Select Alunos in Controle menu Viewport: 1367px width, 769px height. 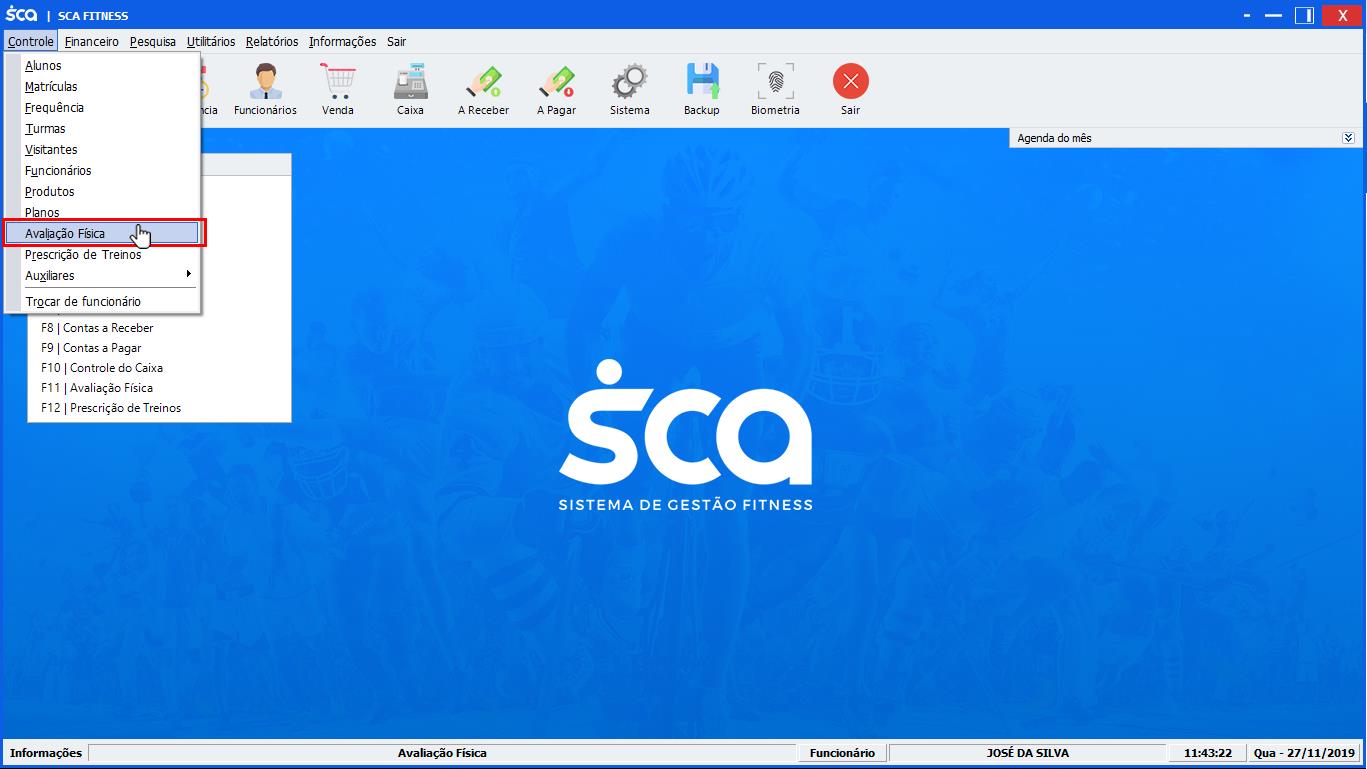[101, 65]
